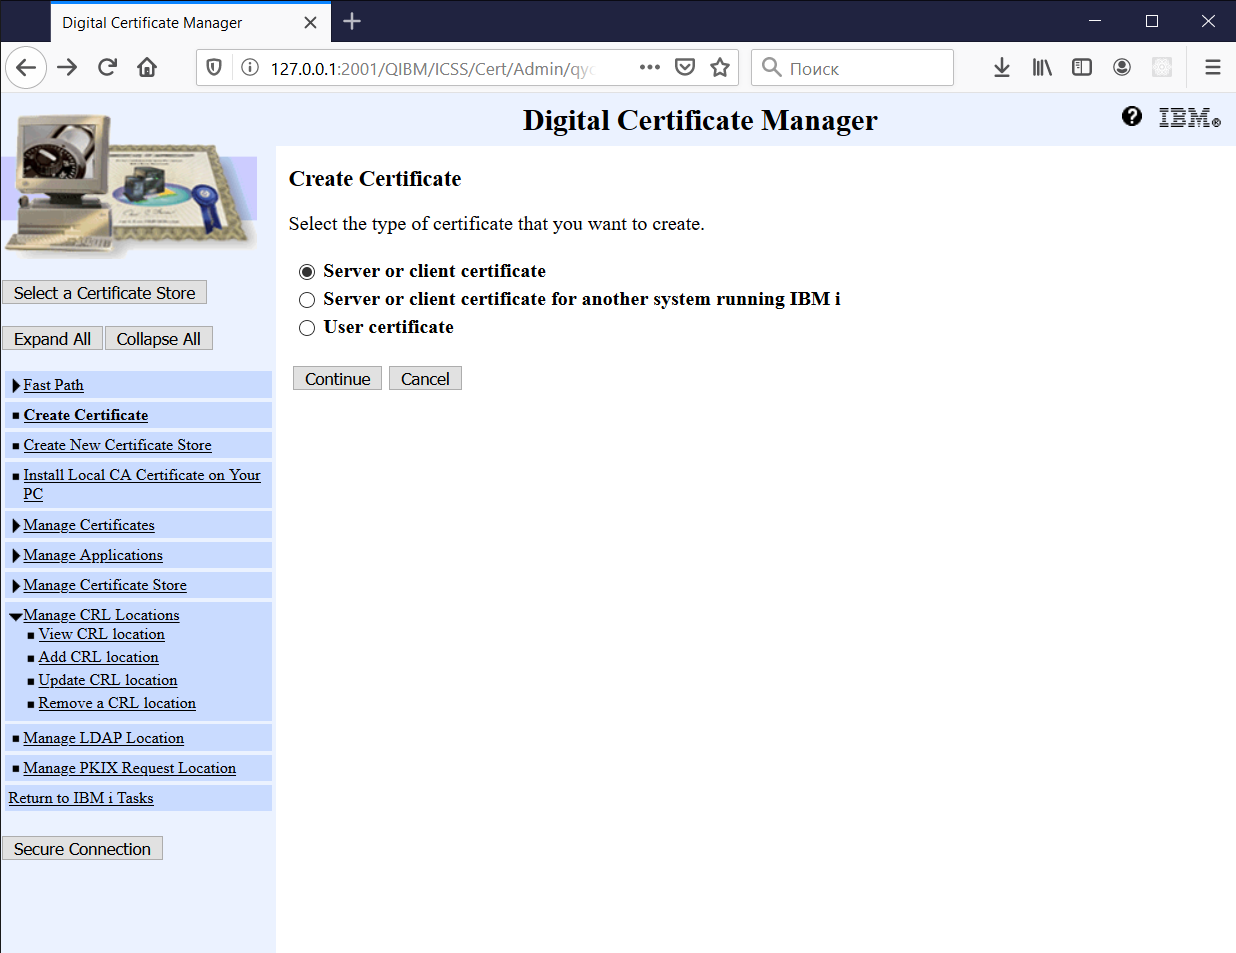Viewport: 1236px width, 953px height.
Task: Click the Collapse All button
Action: coord(159,339)
